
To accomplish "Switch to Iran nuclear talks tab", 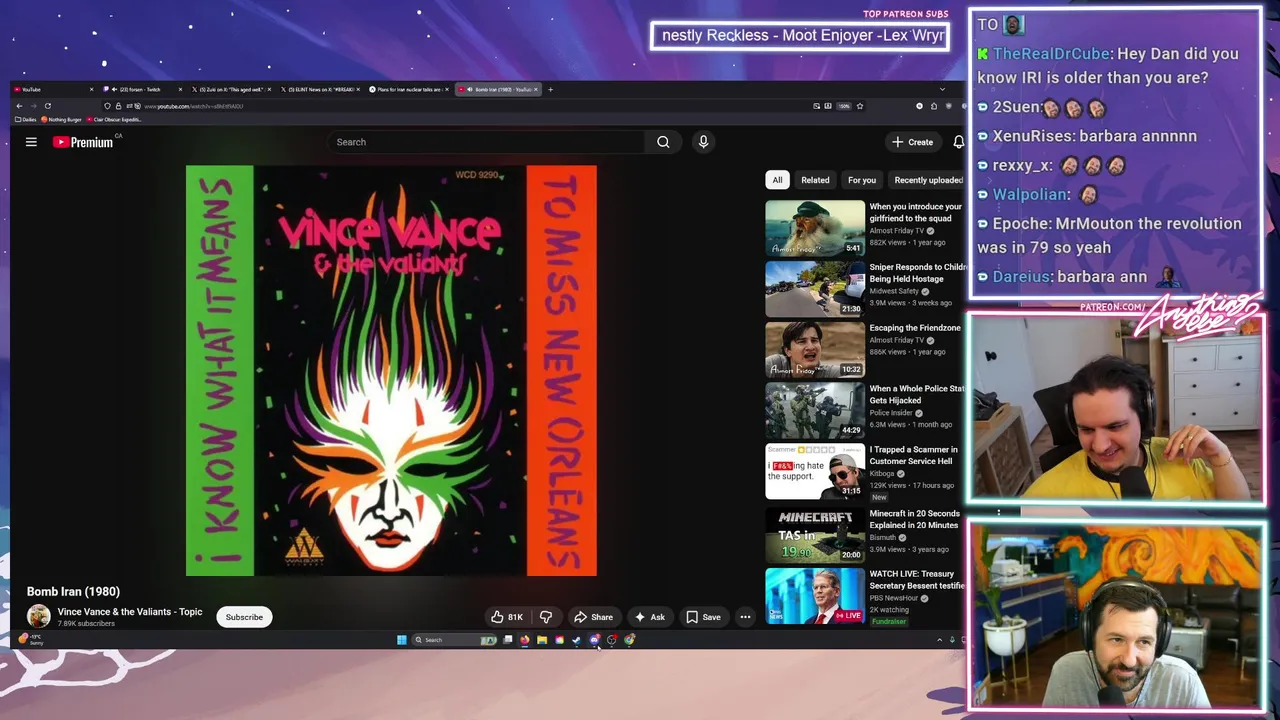I will click(x=409, y=89).
